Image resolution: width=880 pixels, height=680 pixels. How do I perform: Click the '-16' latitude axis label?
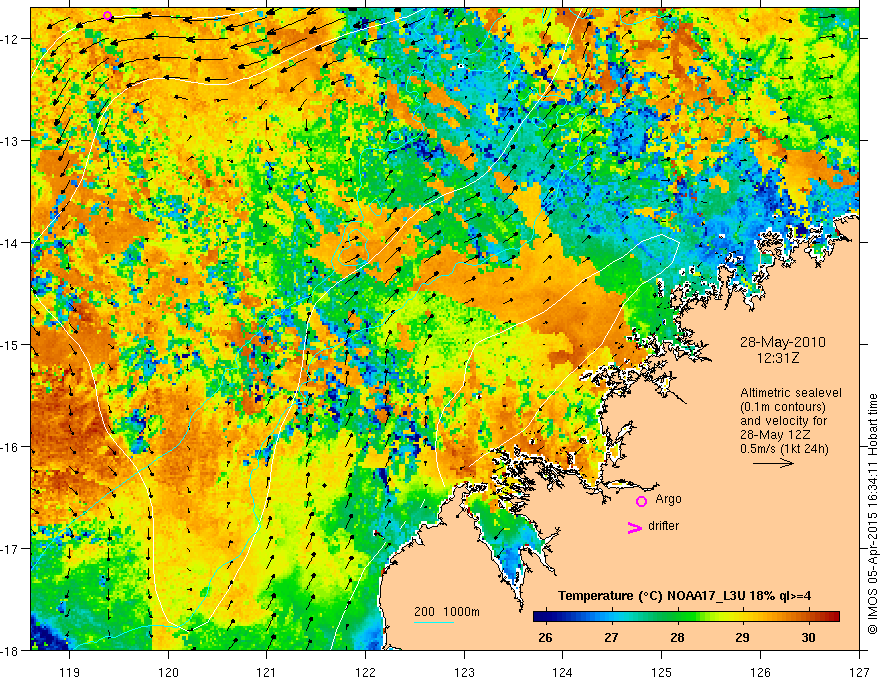pos(10,447)
